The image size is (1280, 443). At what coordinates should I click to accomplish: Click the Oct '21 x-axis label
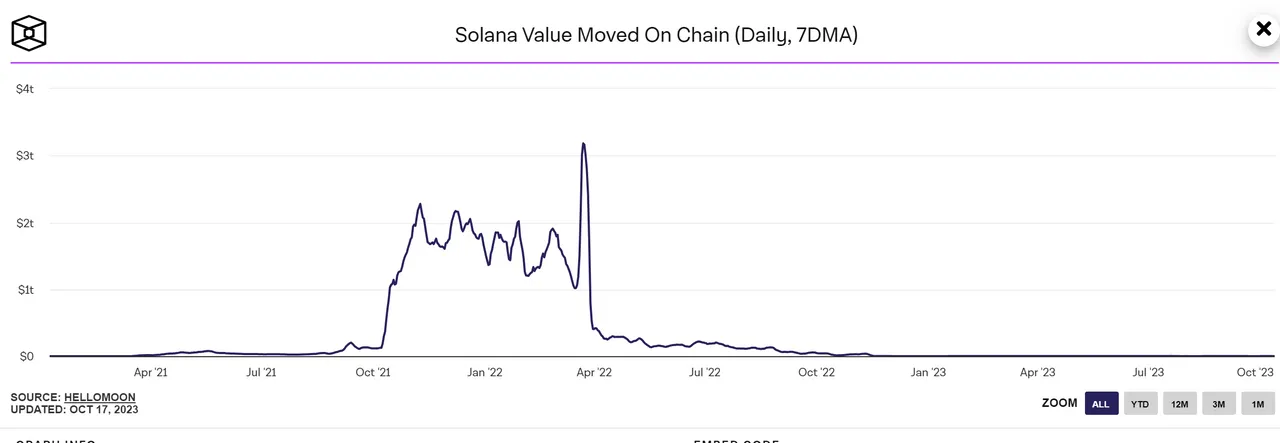point(372,372)
